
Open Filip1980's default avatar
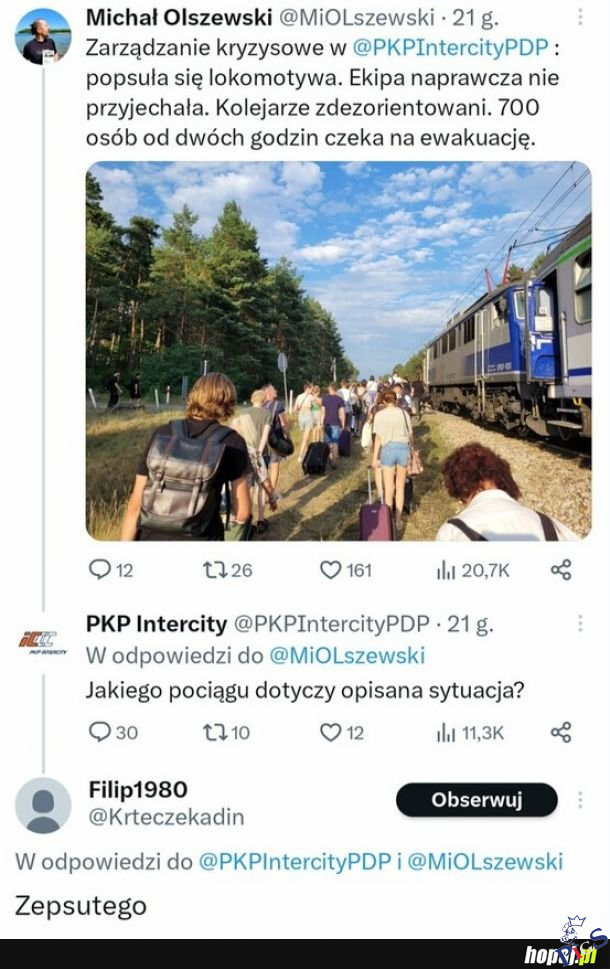click(43, 805)
